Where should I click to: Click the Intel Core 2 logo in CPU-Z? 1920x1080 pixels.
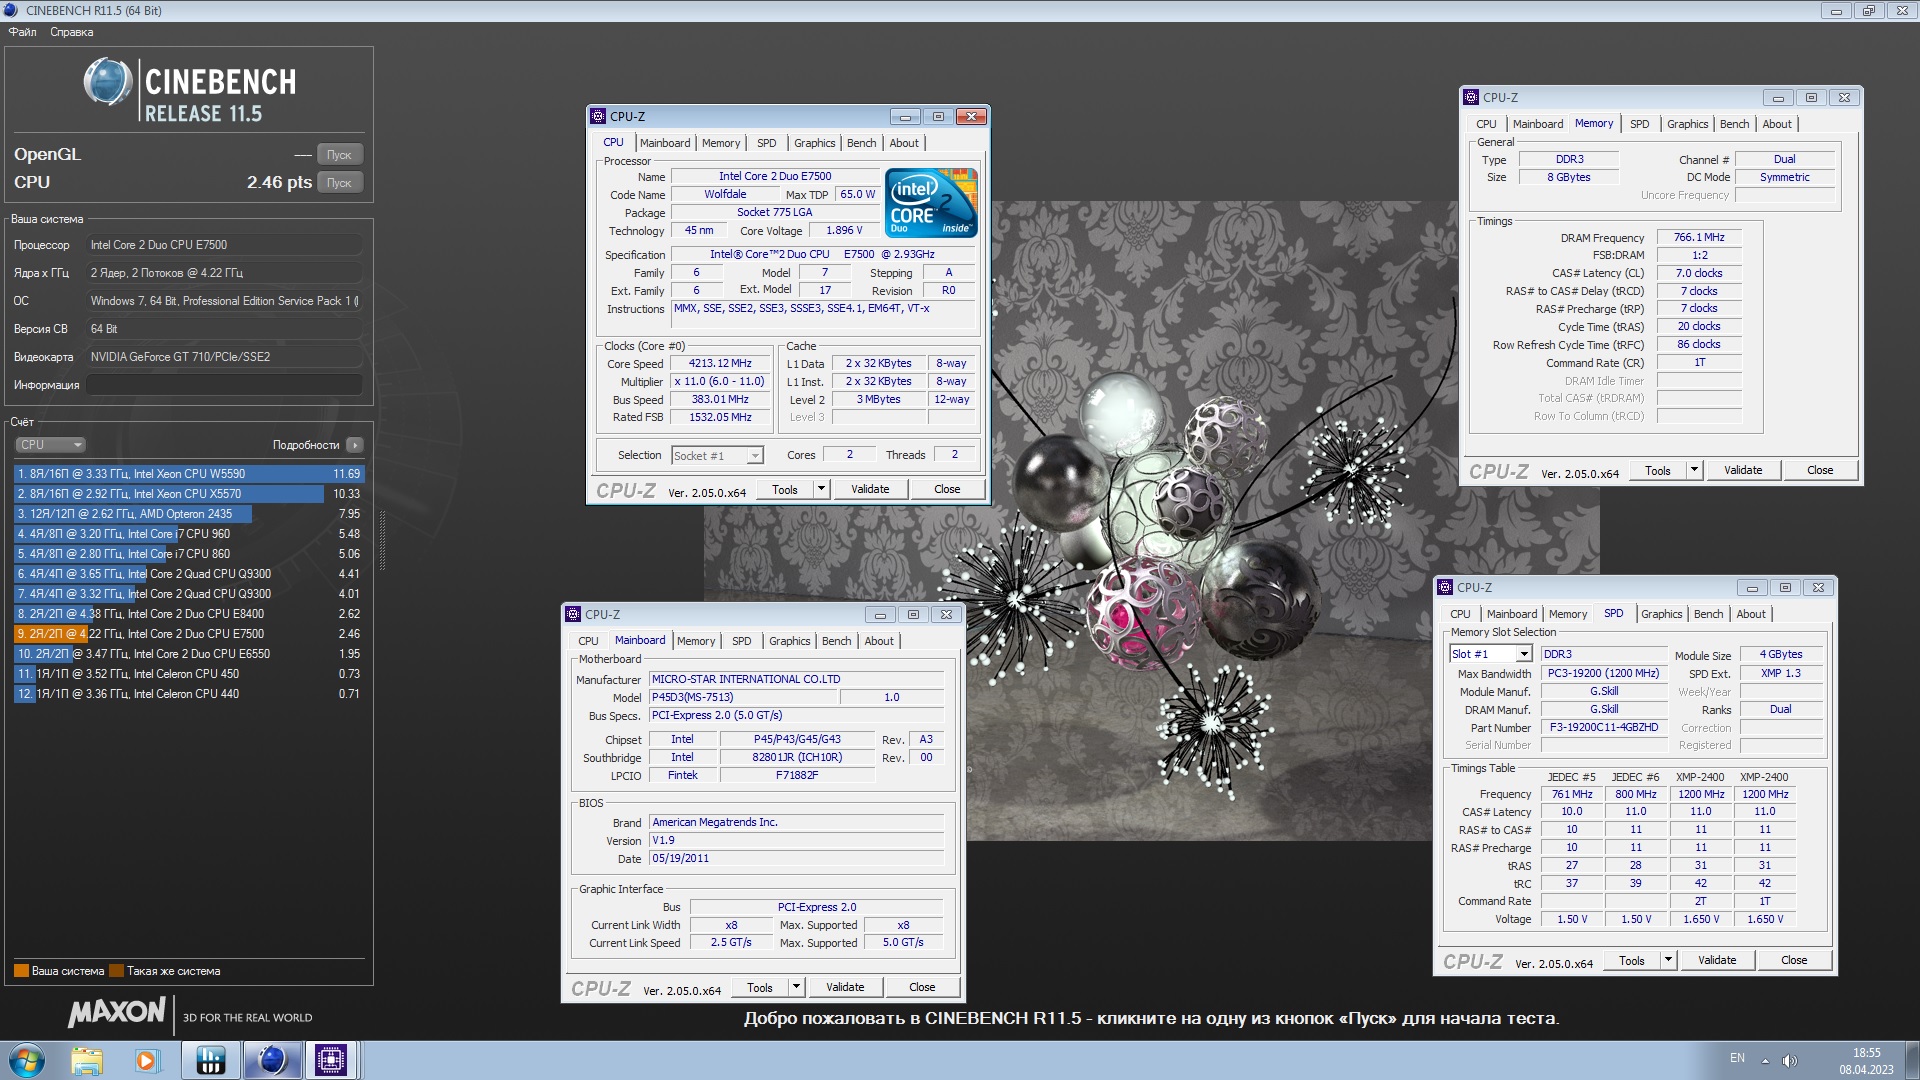point(931,203)
